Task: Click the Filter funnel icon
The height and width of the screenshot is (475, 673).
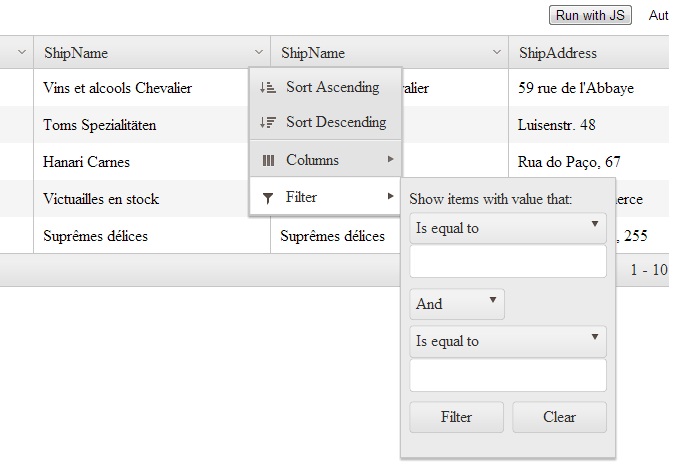Action: coord(267,198)
